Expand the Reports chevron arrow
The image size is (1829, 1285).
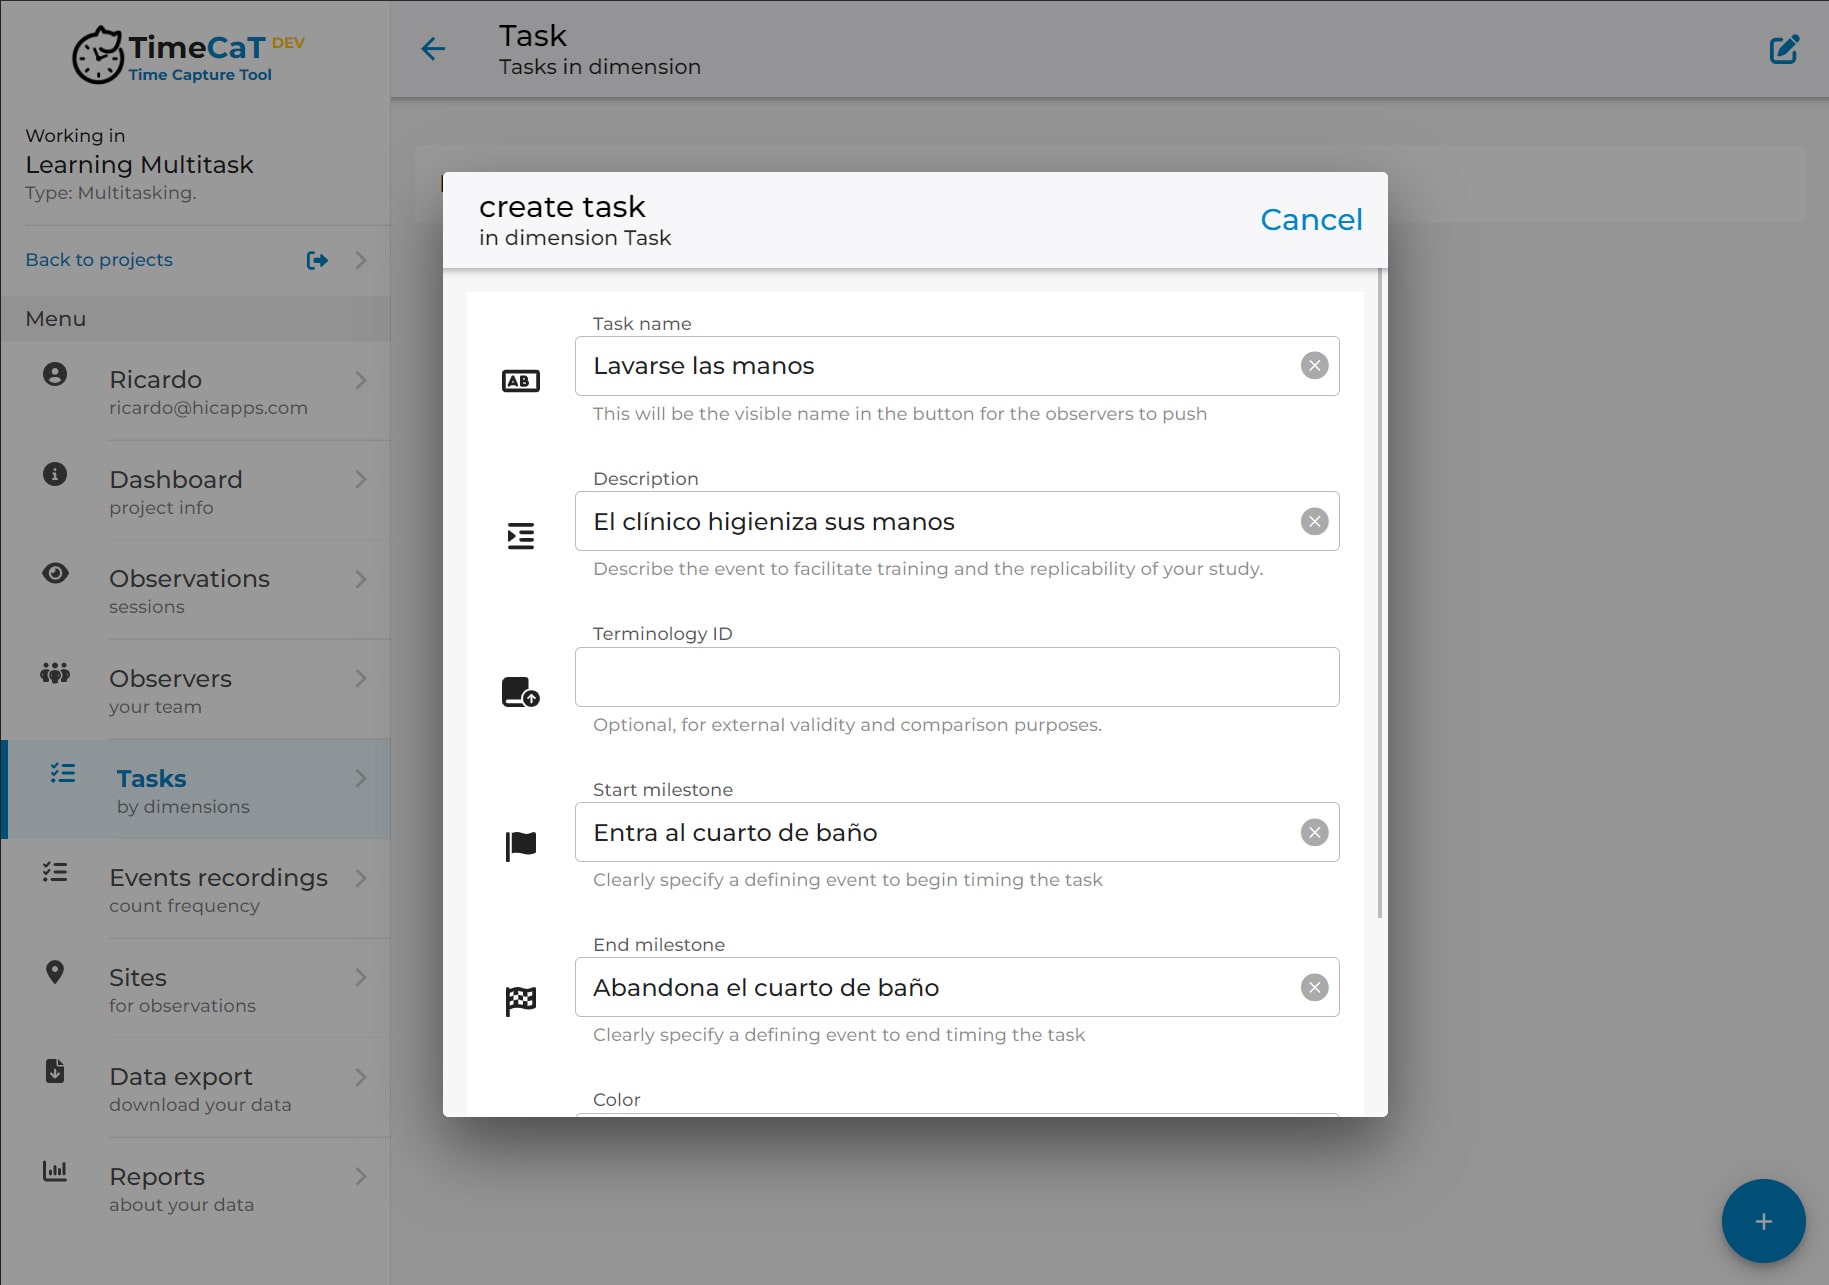(361, 1177)
